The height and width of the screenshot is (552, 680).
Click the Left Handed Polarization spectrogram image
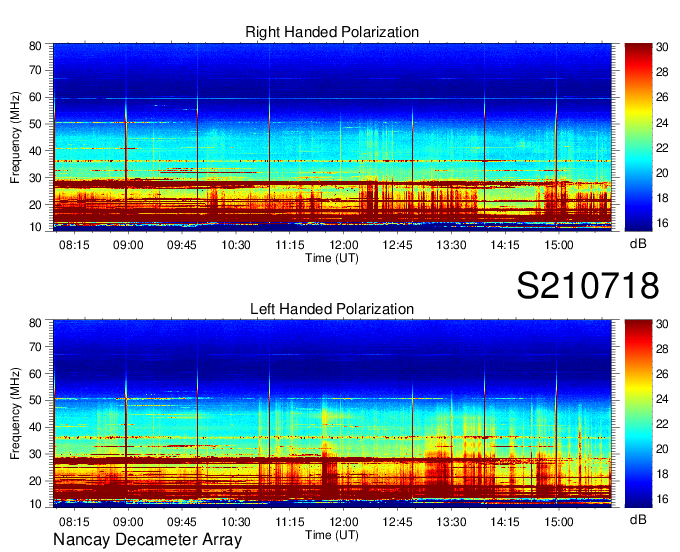332,414
